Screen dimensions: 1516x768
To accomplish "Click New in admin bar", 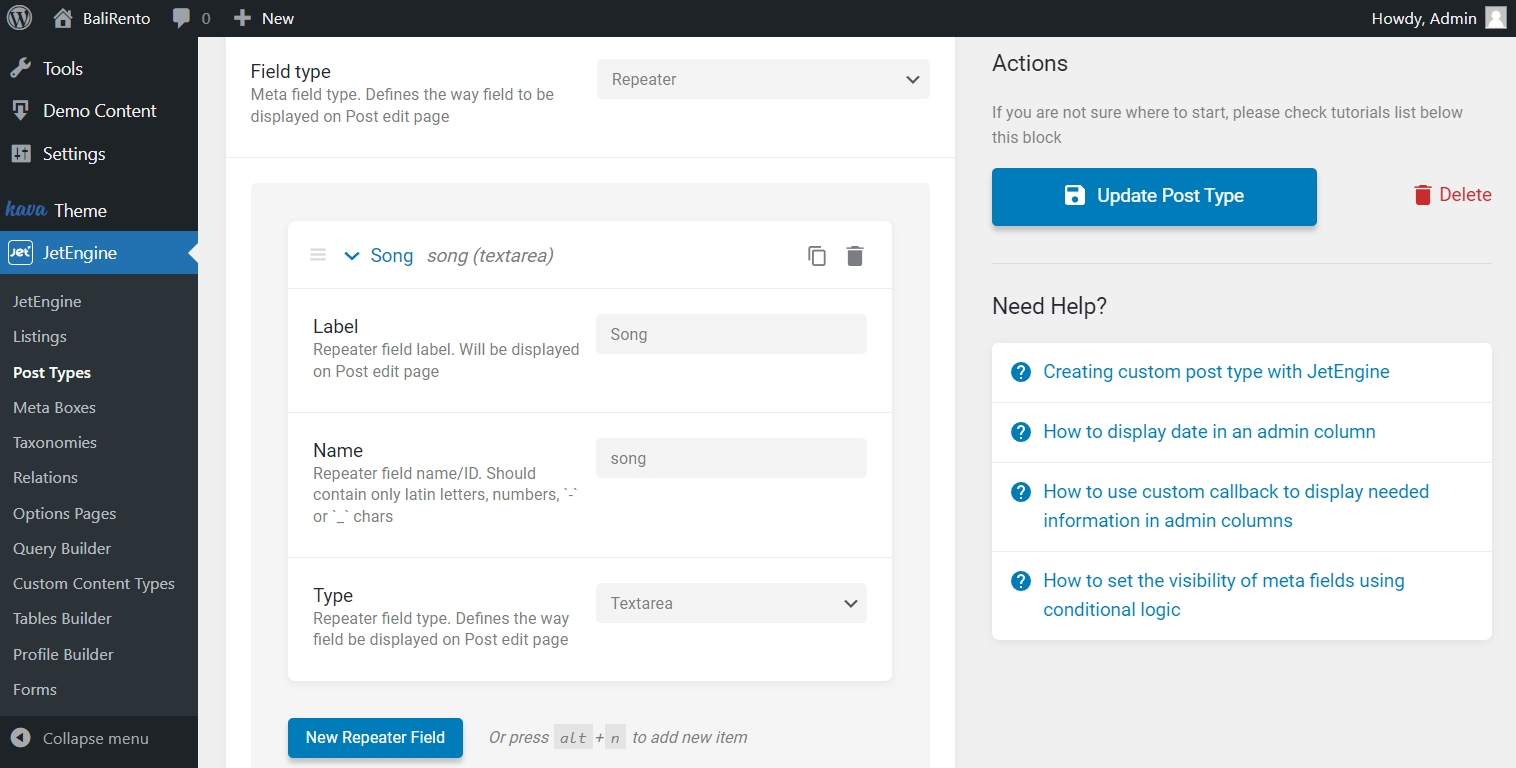I will pyautogui.click(x=278, y=18).
